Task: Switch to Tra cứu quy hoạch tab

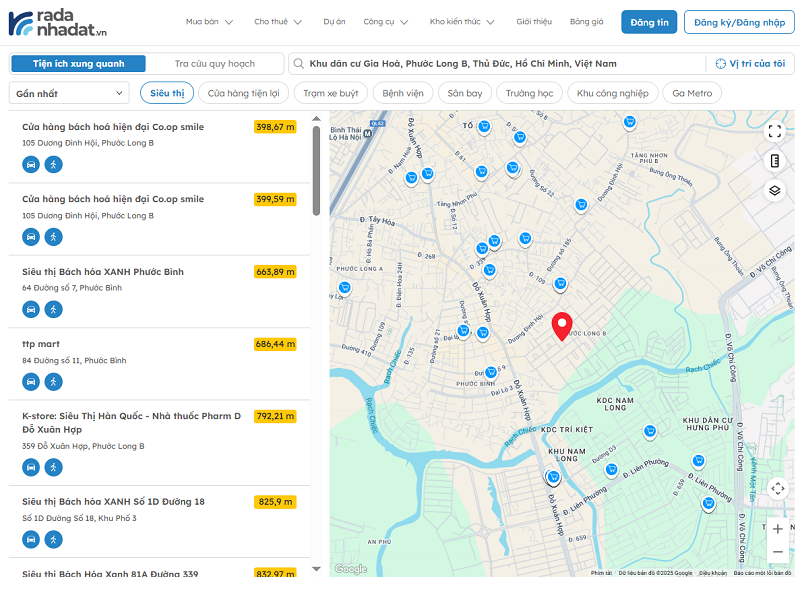Action: coord(215,64)
